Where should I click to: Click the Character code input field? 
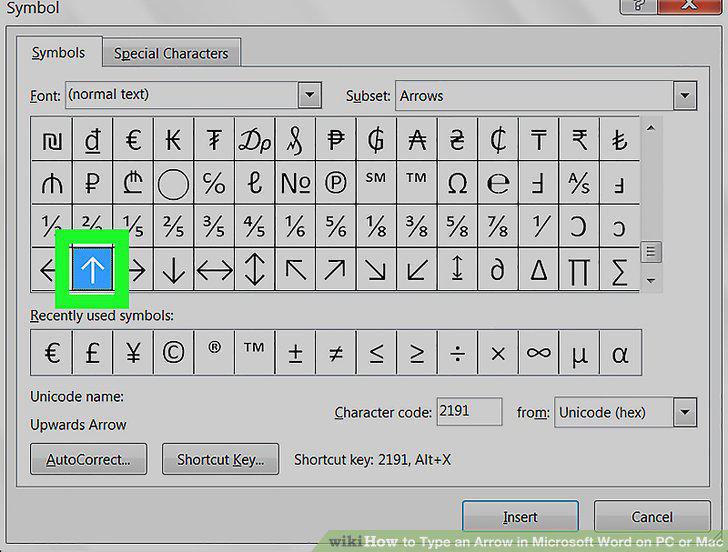point(469,411)
